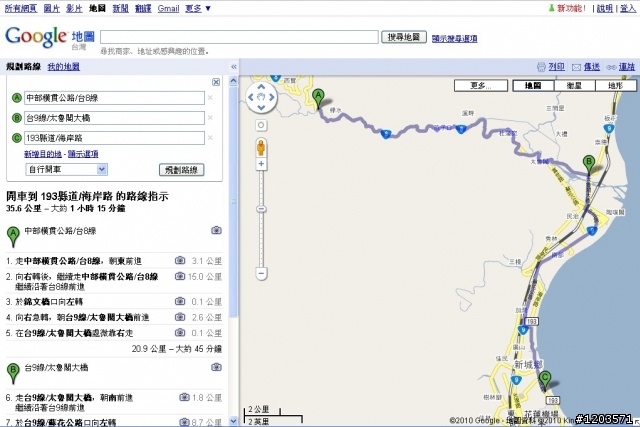Open the 更多 dropdown in top navigation
The image size is (640, 427).
click(x=198, y=9)
